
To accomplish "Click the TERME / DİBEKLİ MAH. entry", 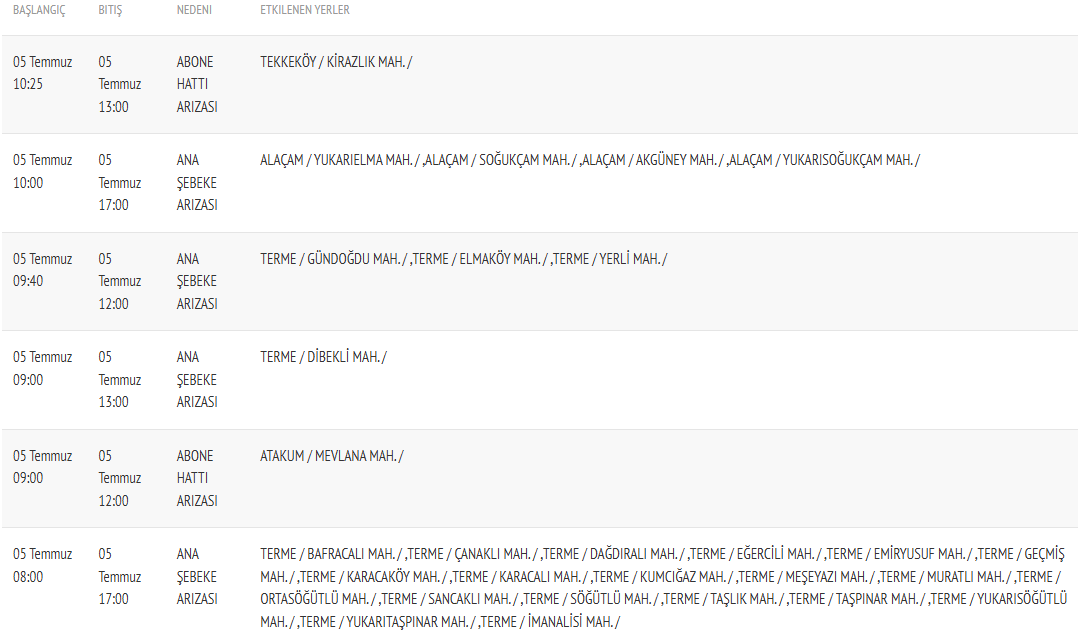I will pyautogui.click(x=323, y=357).
